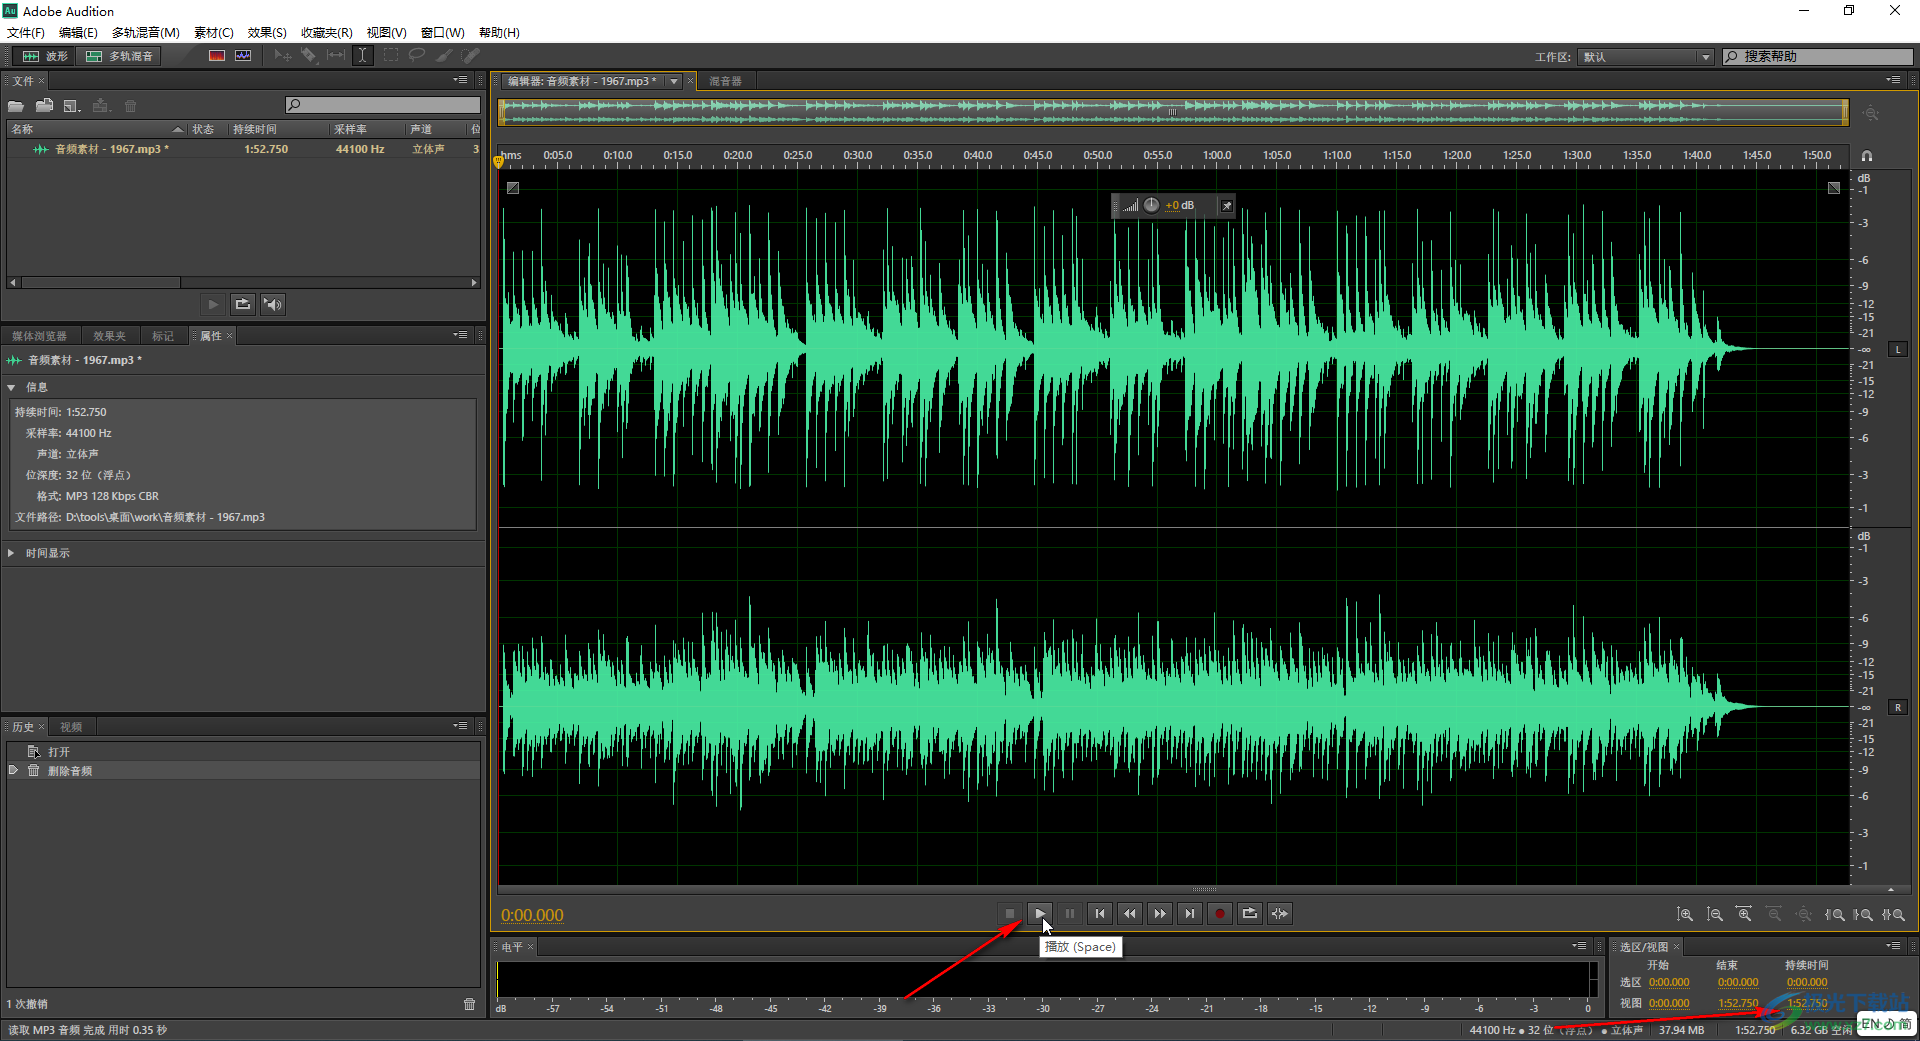Toggle the left channel L button
Image resolution: width=1920 pixels, height=1041 pixels.
(x=1897, y=349)
